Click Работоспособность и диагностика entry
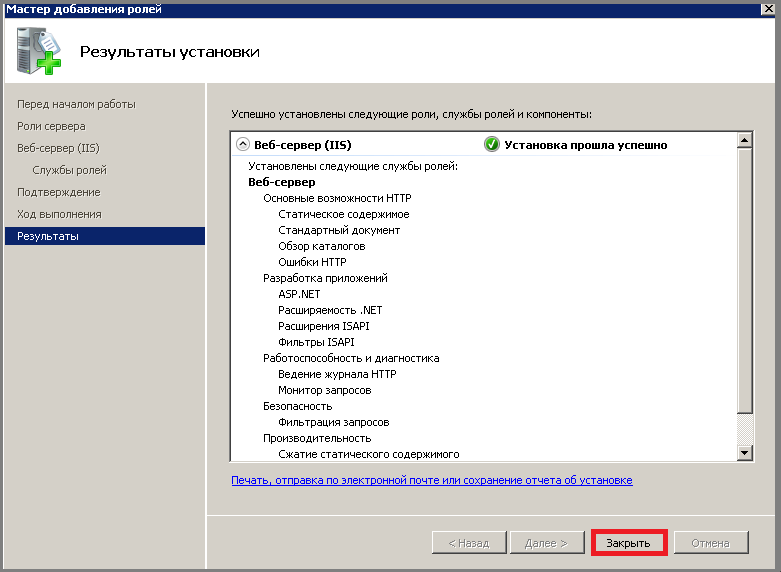The image size is (781, 572). point(351,358)
